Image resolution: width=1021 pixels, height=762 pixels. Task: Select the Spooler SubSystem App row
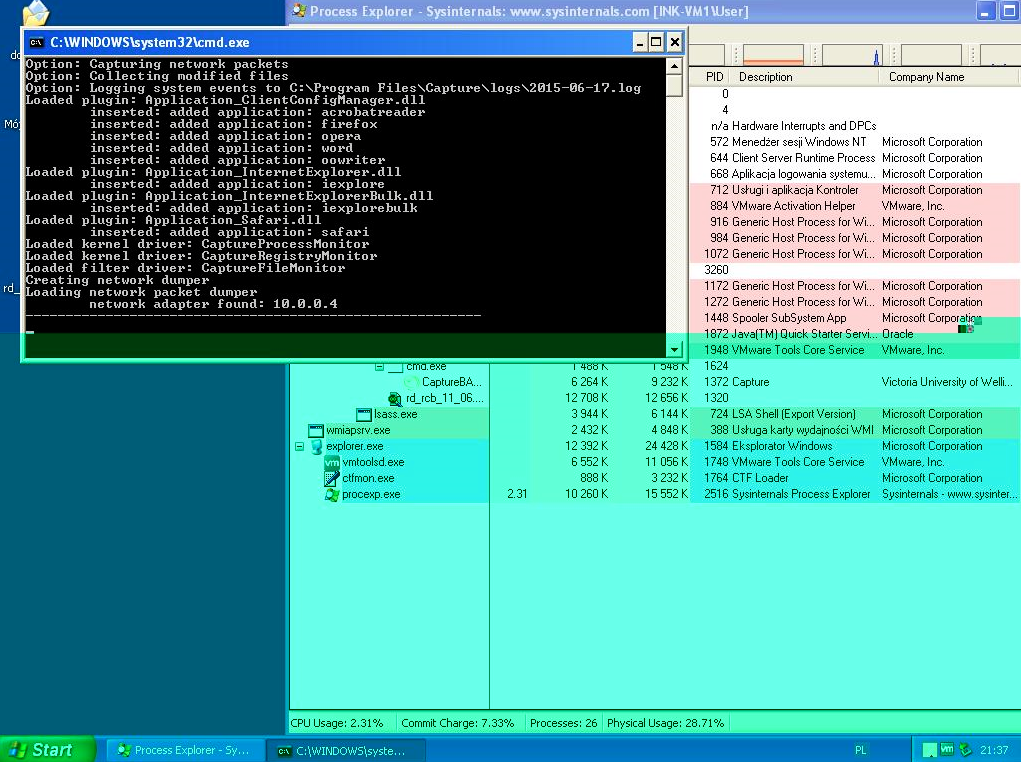coord(855,318)
